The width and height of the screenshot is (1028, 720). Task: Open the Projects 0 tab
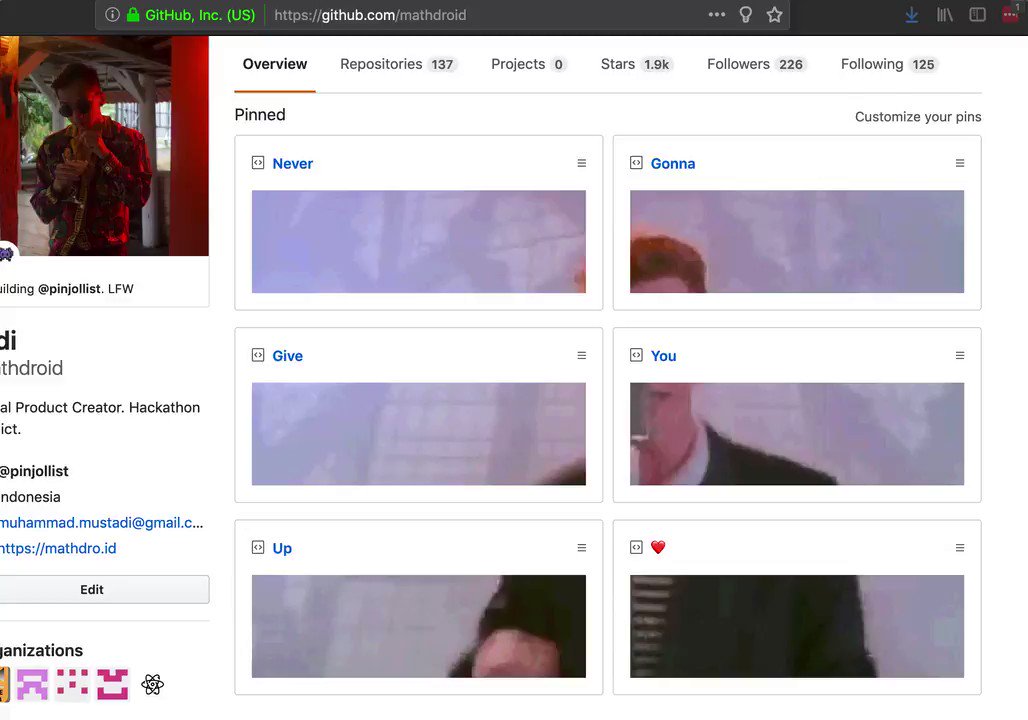click(528, 64)
